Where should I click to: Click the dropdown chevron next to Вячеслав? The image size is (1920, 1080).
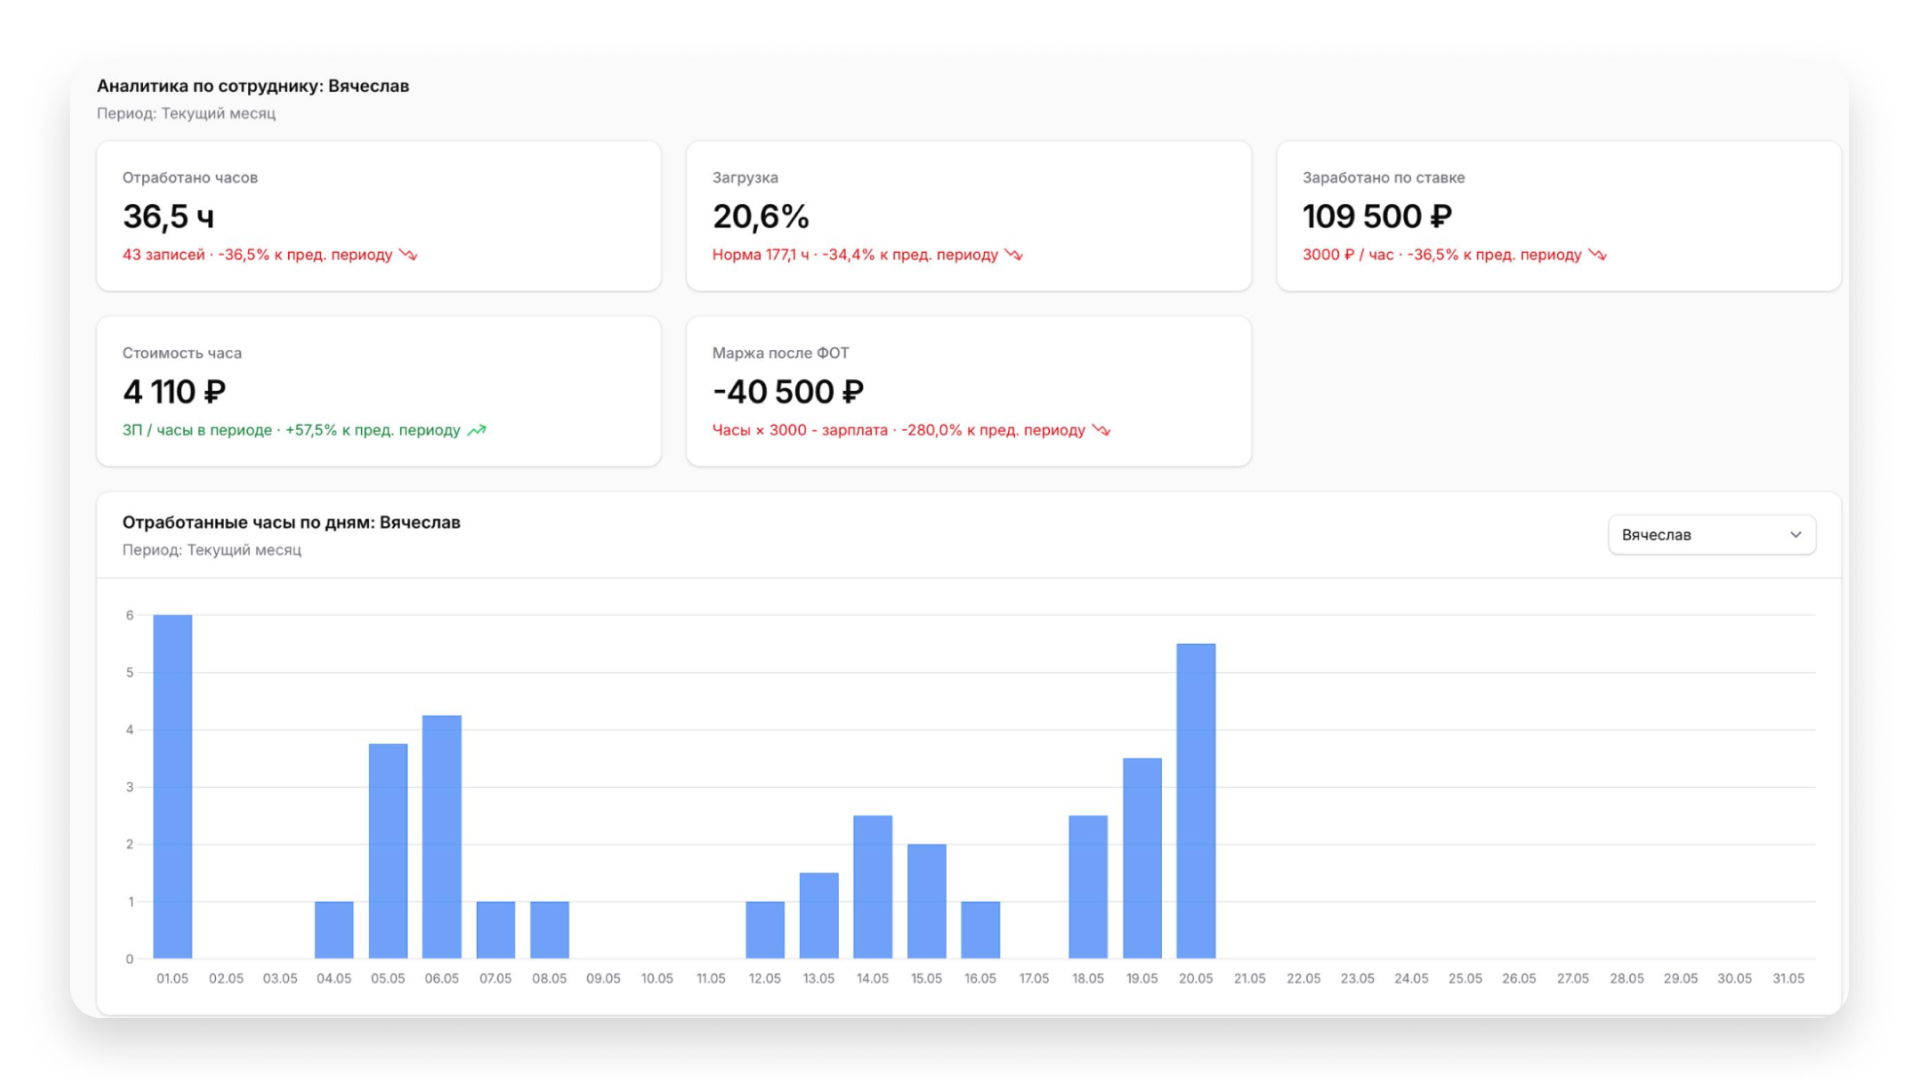point(1795,535)
